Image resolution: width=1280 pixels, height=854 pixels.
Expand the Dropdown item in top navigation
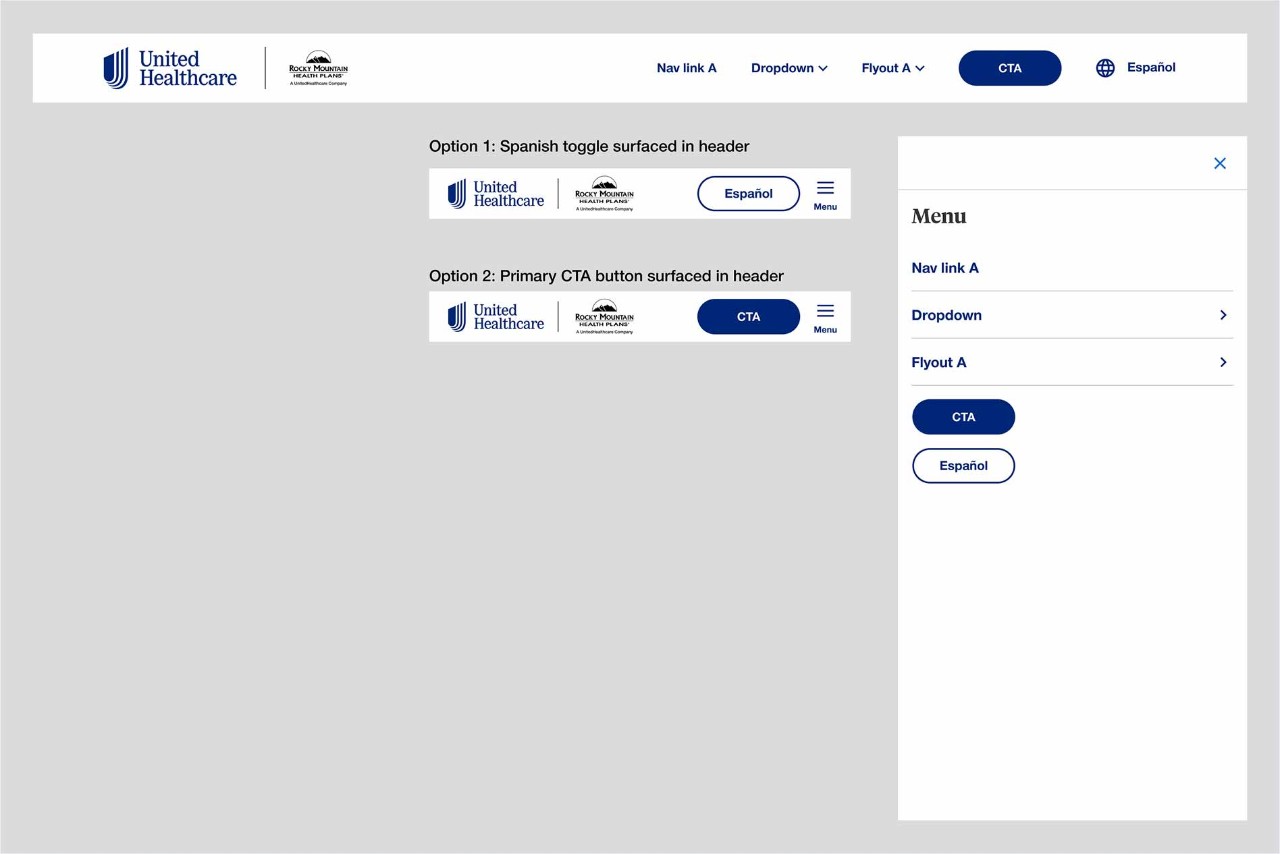[789, 68]
